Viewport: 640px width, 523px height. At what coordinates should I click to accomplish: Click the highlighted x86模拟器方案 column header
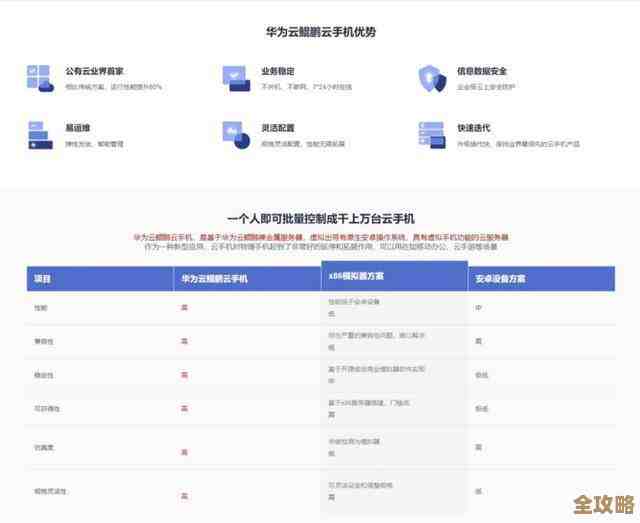point(394,276)
